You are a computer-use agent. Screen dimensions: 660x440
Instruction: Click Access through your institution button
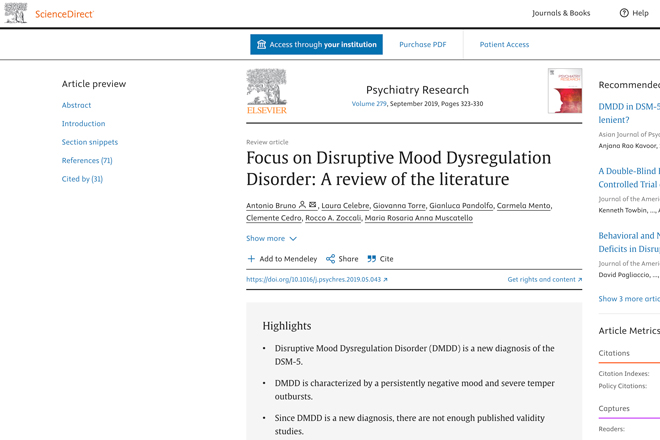click(x=317, y=44)
